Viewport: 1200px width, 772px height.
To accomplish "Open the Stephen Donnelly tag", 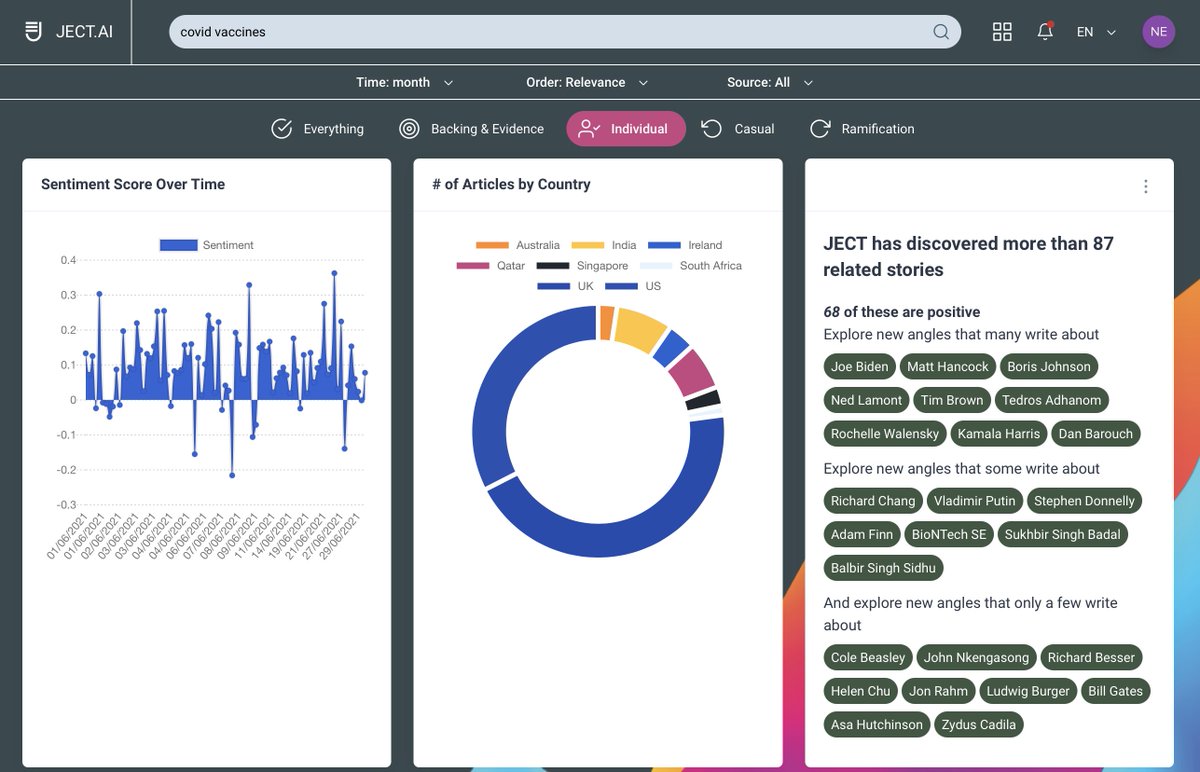I will click(1084, 501).
